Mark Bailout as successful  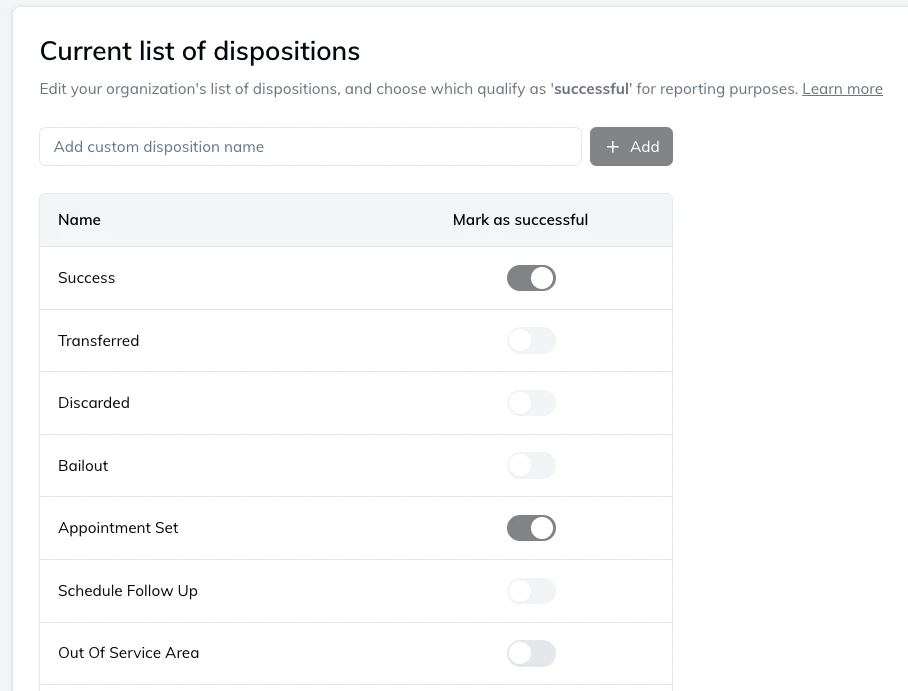[x=531, y=466]
